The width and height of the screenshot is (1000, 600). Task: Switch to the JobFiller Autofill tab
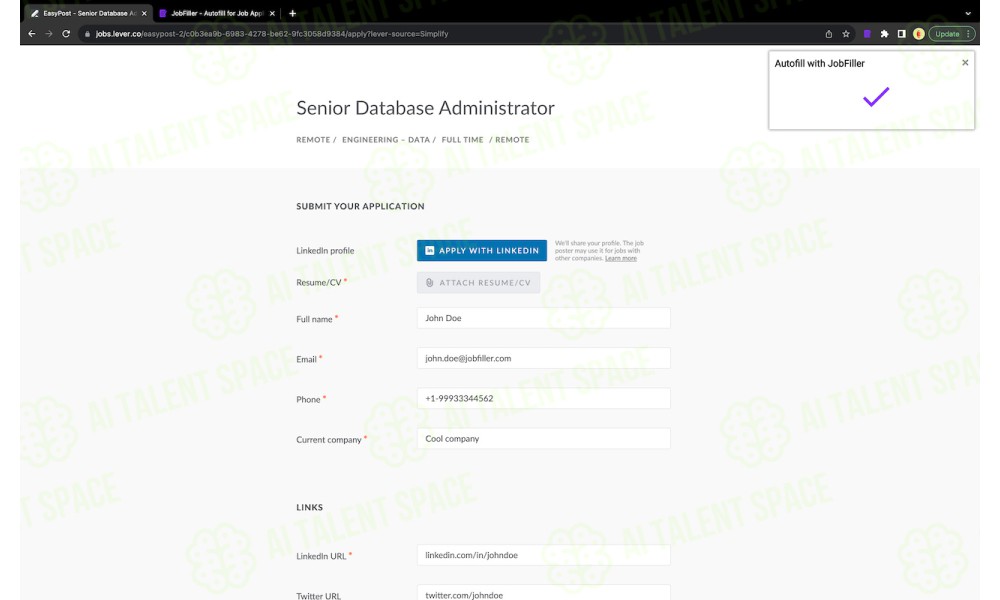(217, 13)
